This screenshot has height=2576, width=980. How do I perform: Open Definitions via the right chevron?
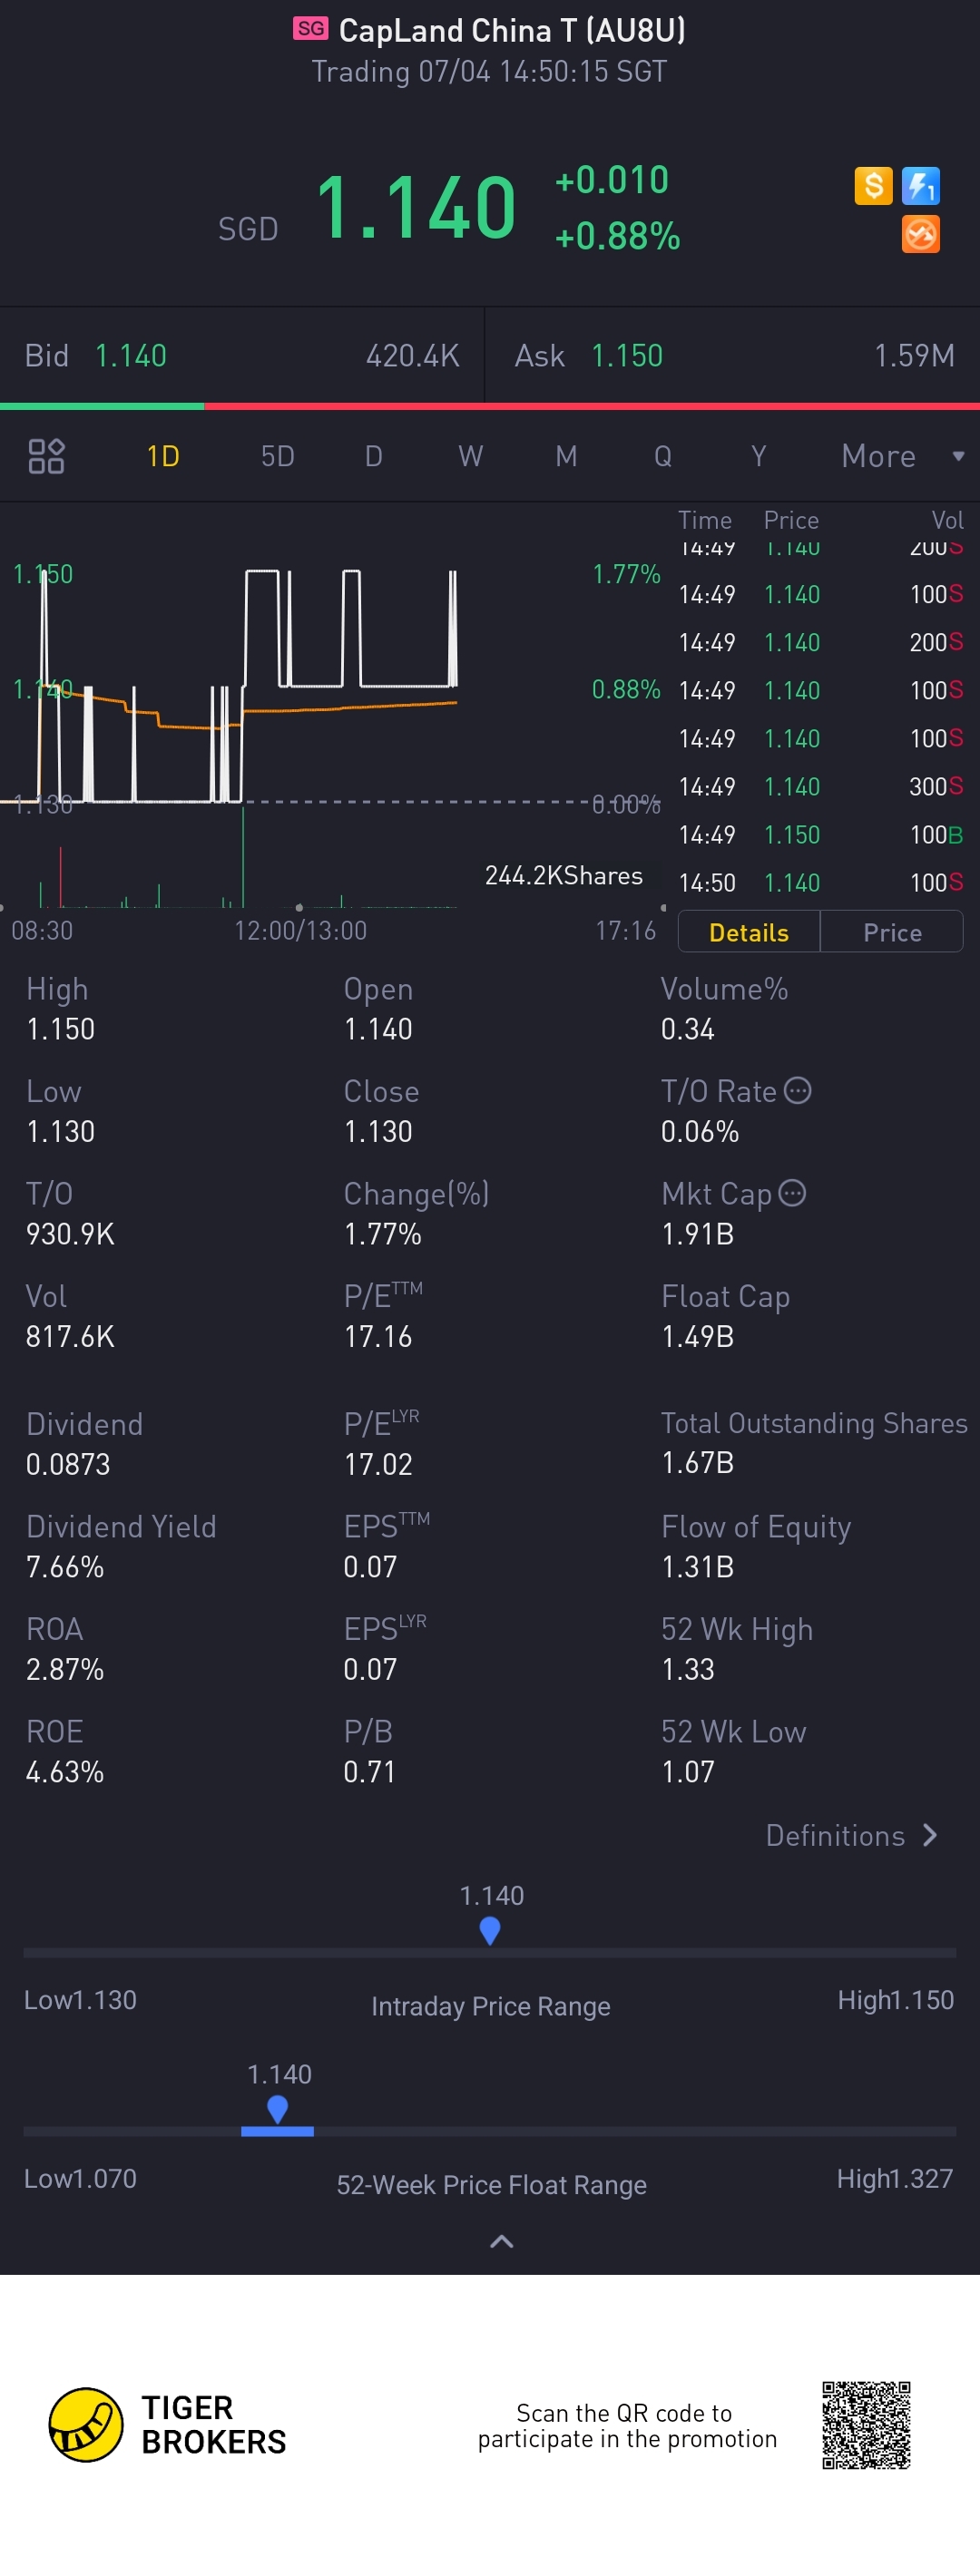click(x=930, y=1835)
